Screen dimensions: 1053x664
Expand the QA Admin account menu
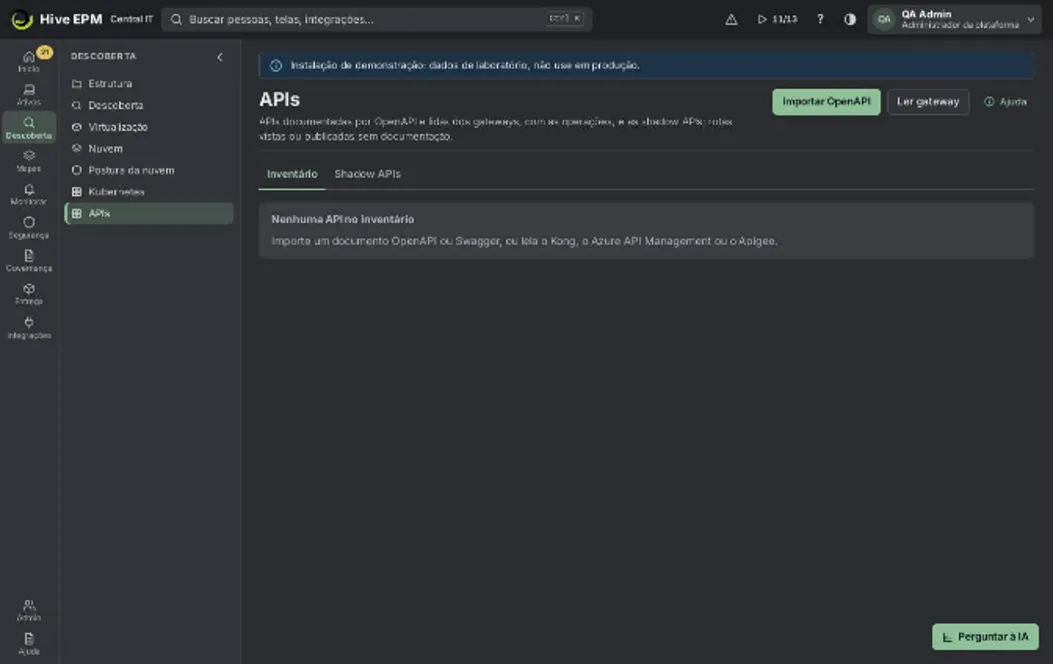(954, 19)
